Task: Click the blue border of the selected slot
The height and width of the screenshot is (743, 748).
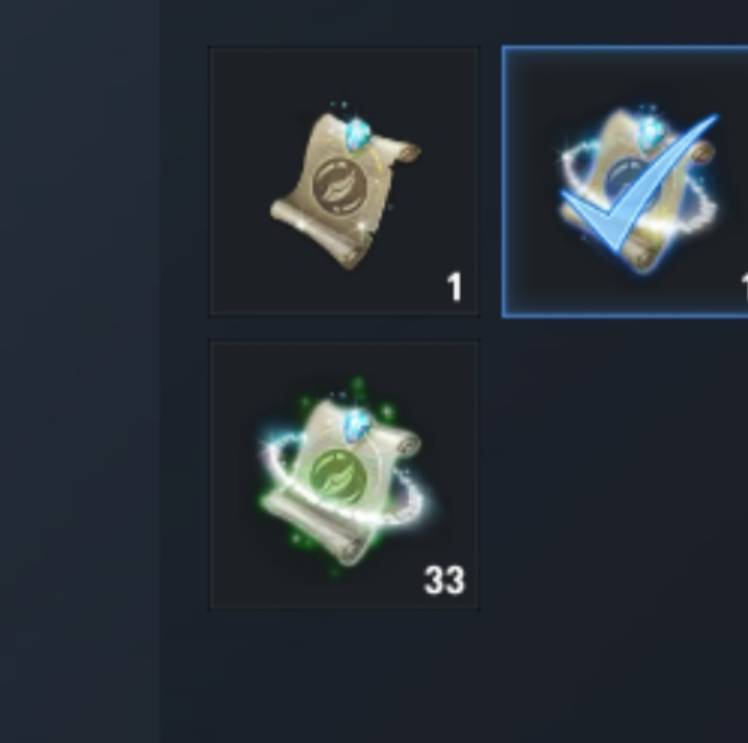Action: pyautogui.click(x=625, y=49)
